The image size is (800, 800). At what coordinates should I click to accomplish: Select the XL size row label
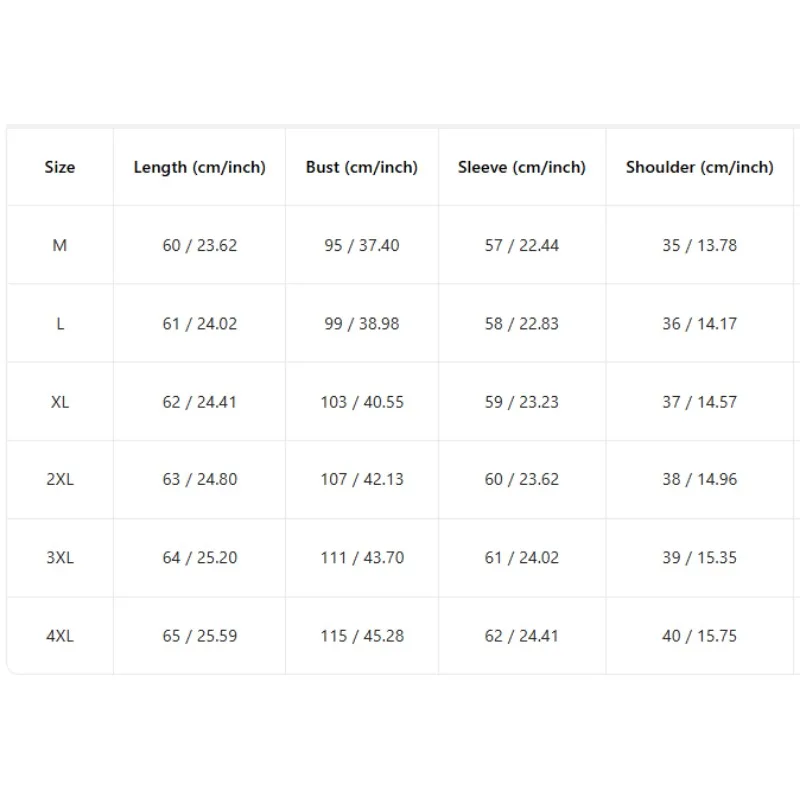point(60,402)
